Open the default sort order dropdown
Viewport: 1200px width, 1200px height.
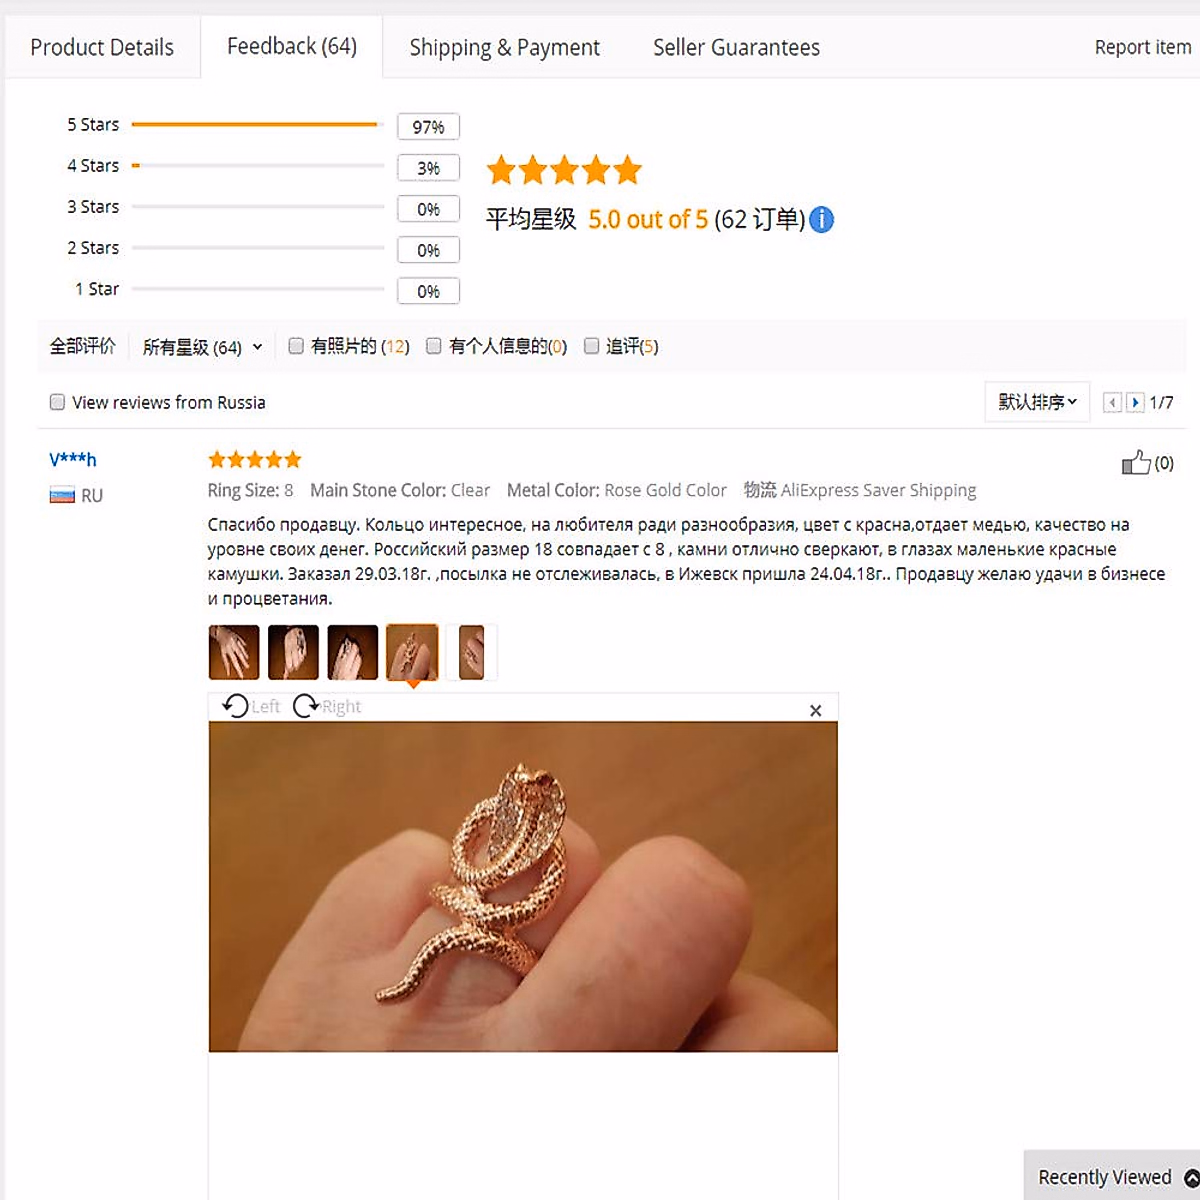point(1037,402)
